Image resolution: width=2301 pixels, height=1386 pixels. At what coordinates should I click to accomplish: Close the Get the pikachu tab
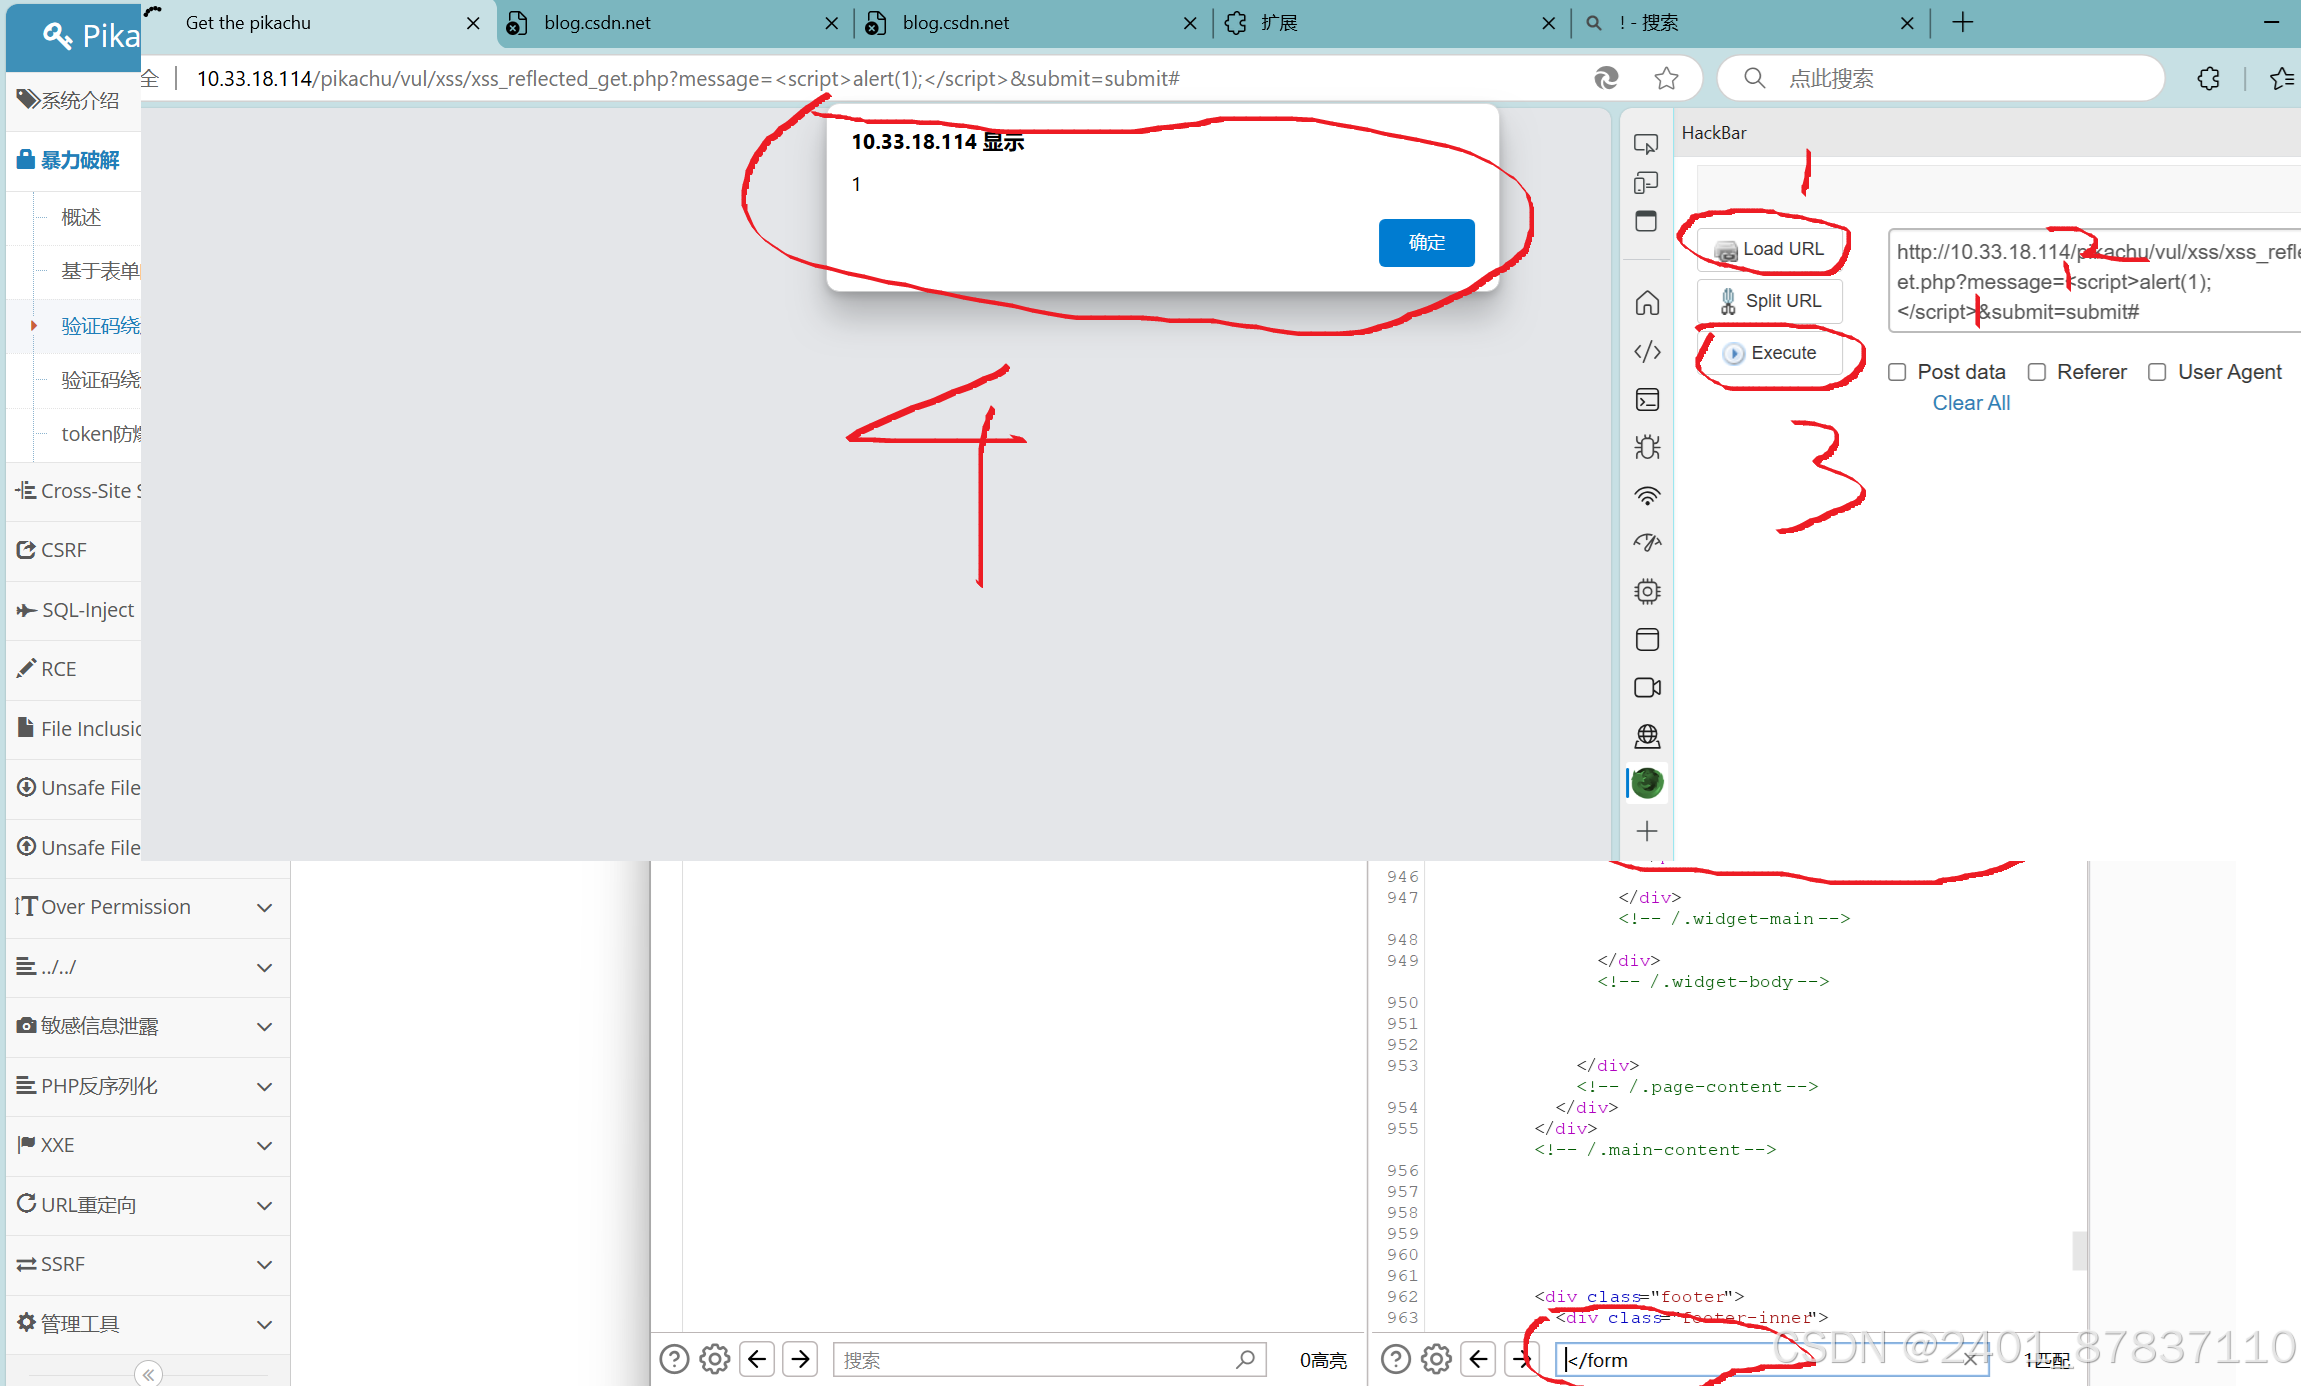click(473, 23)
